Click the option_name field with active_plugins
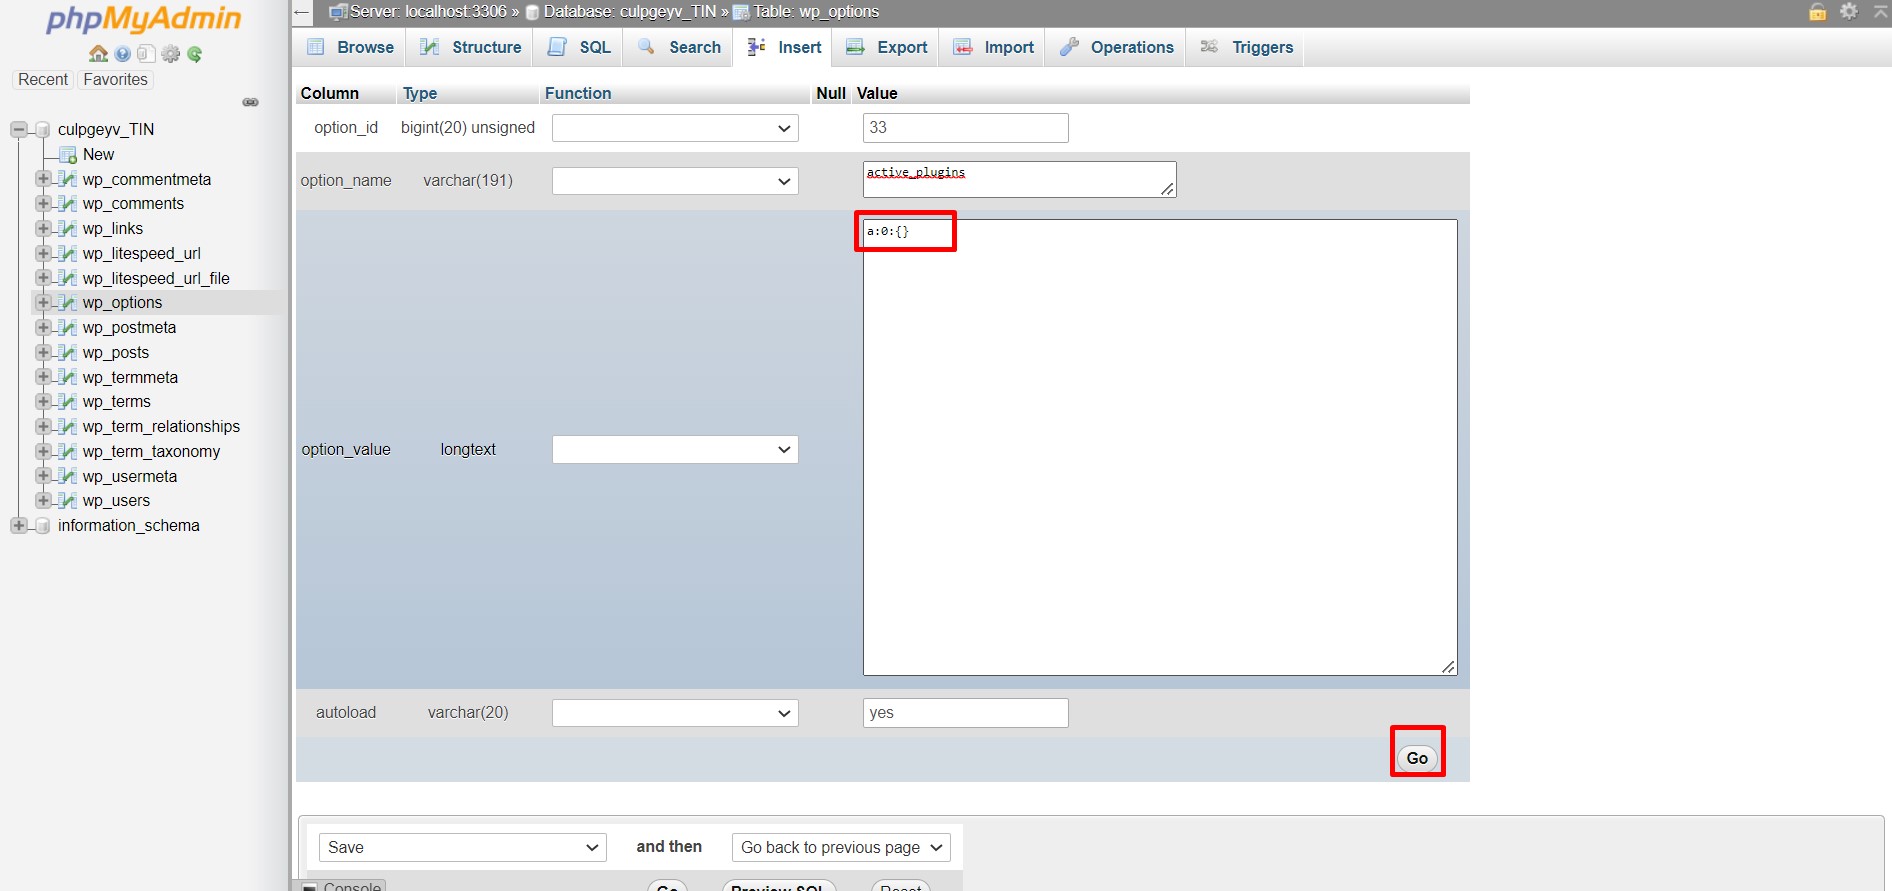The height and width of the screenshot is (891, 1892). [x=1019, y=180]
